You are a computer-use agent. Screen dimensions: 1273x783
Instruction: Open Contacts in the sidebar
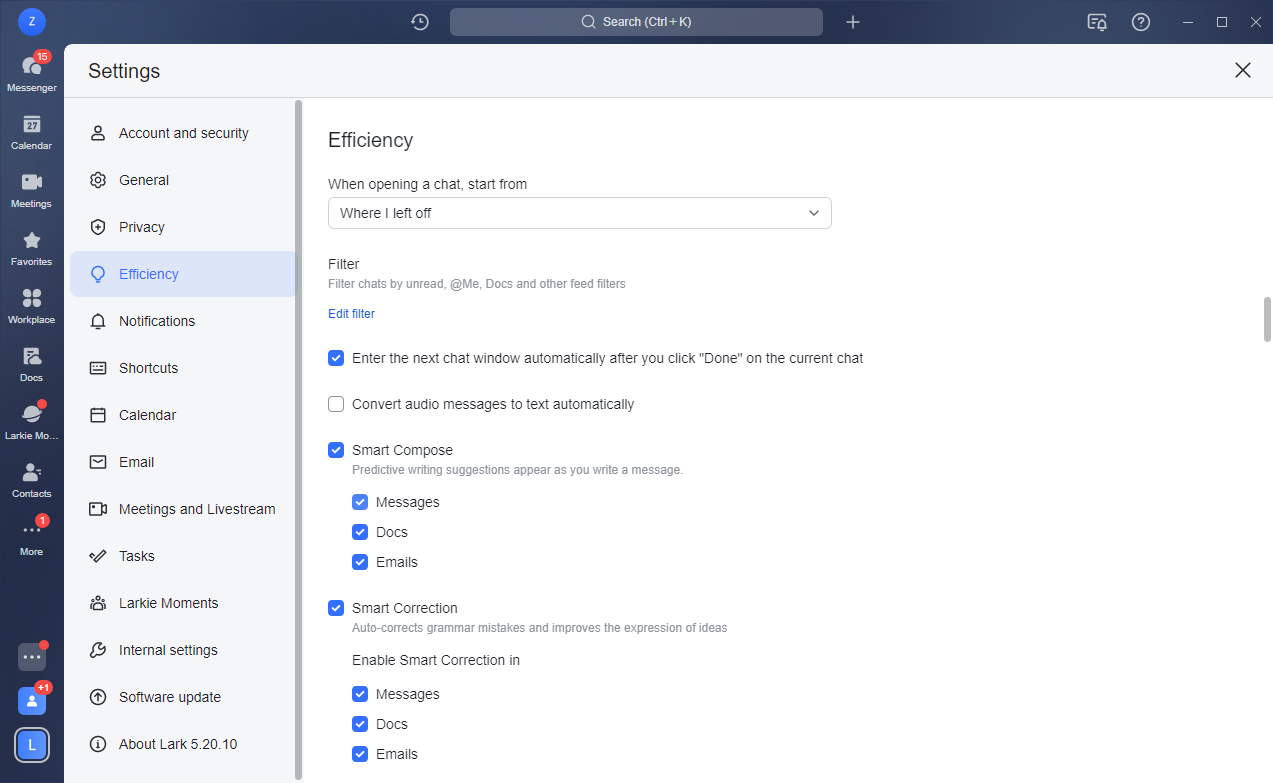[x=31, y=479]
